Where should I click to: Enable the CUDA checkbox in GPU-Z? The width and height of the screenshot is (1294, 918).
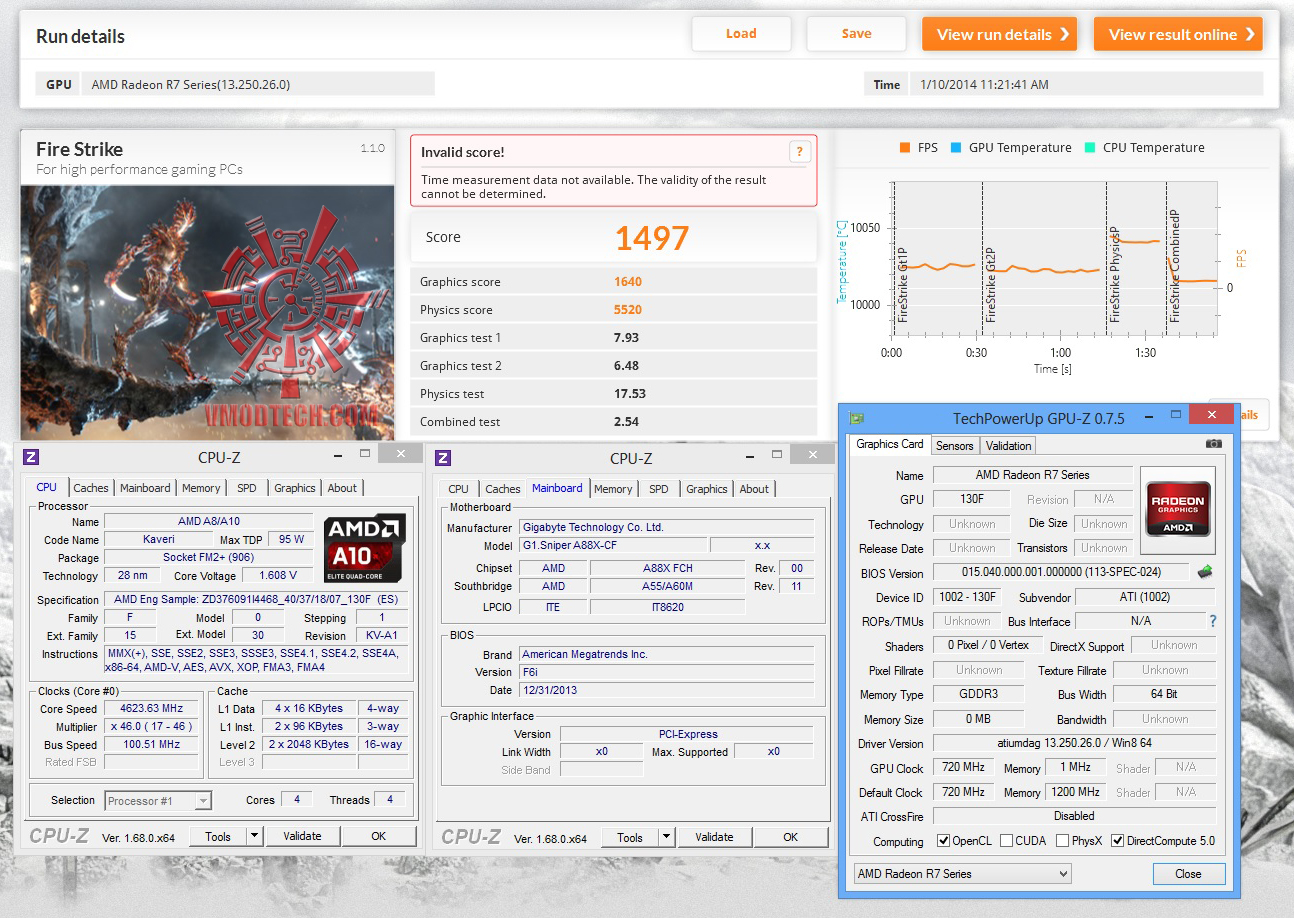1006,841
